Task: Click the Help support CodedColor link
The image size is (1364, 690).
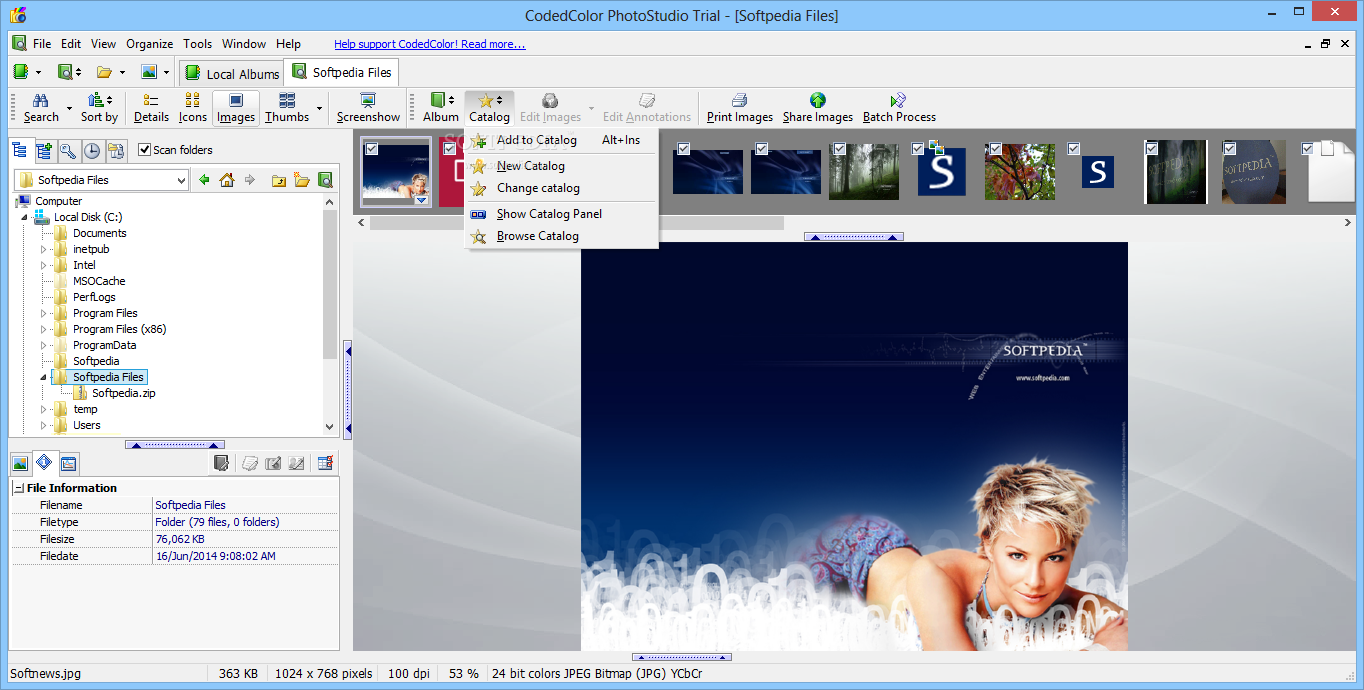Action: click(429, 44)
